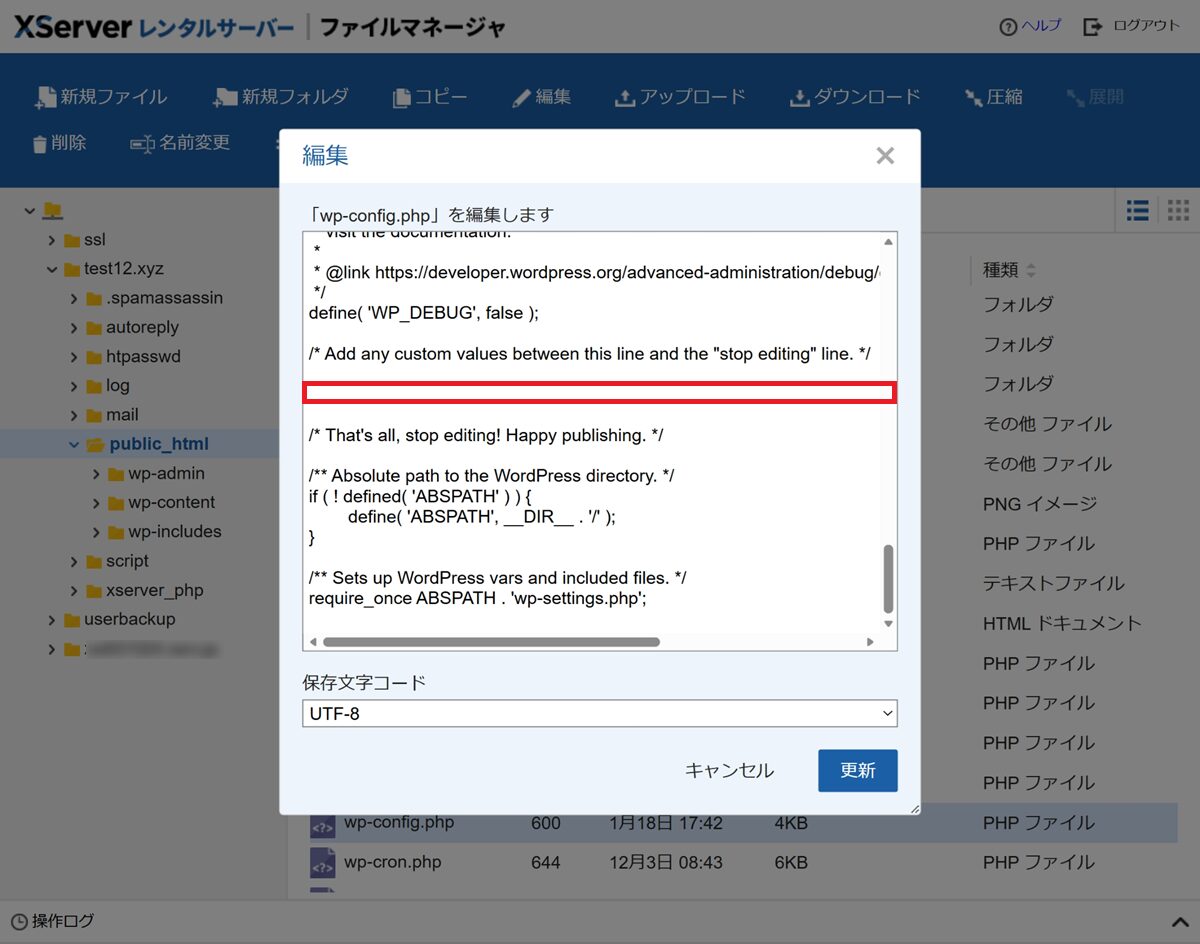Click the Rename (名前変更) icon

[x=142, y=144]
